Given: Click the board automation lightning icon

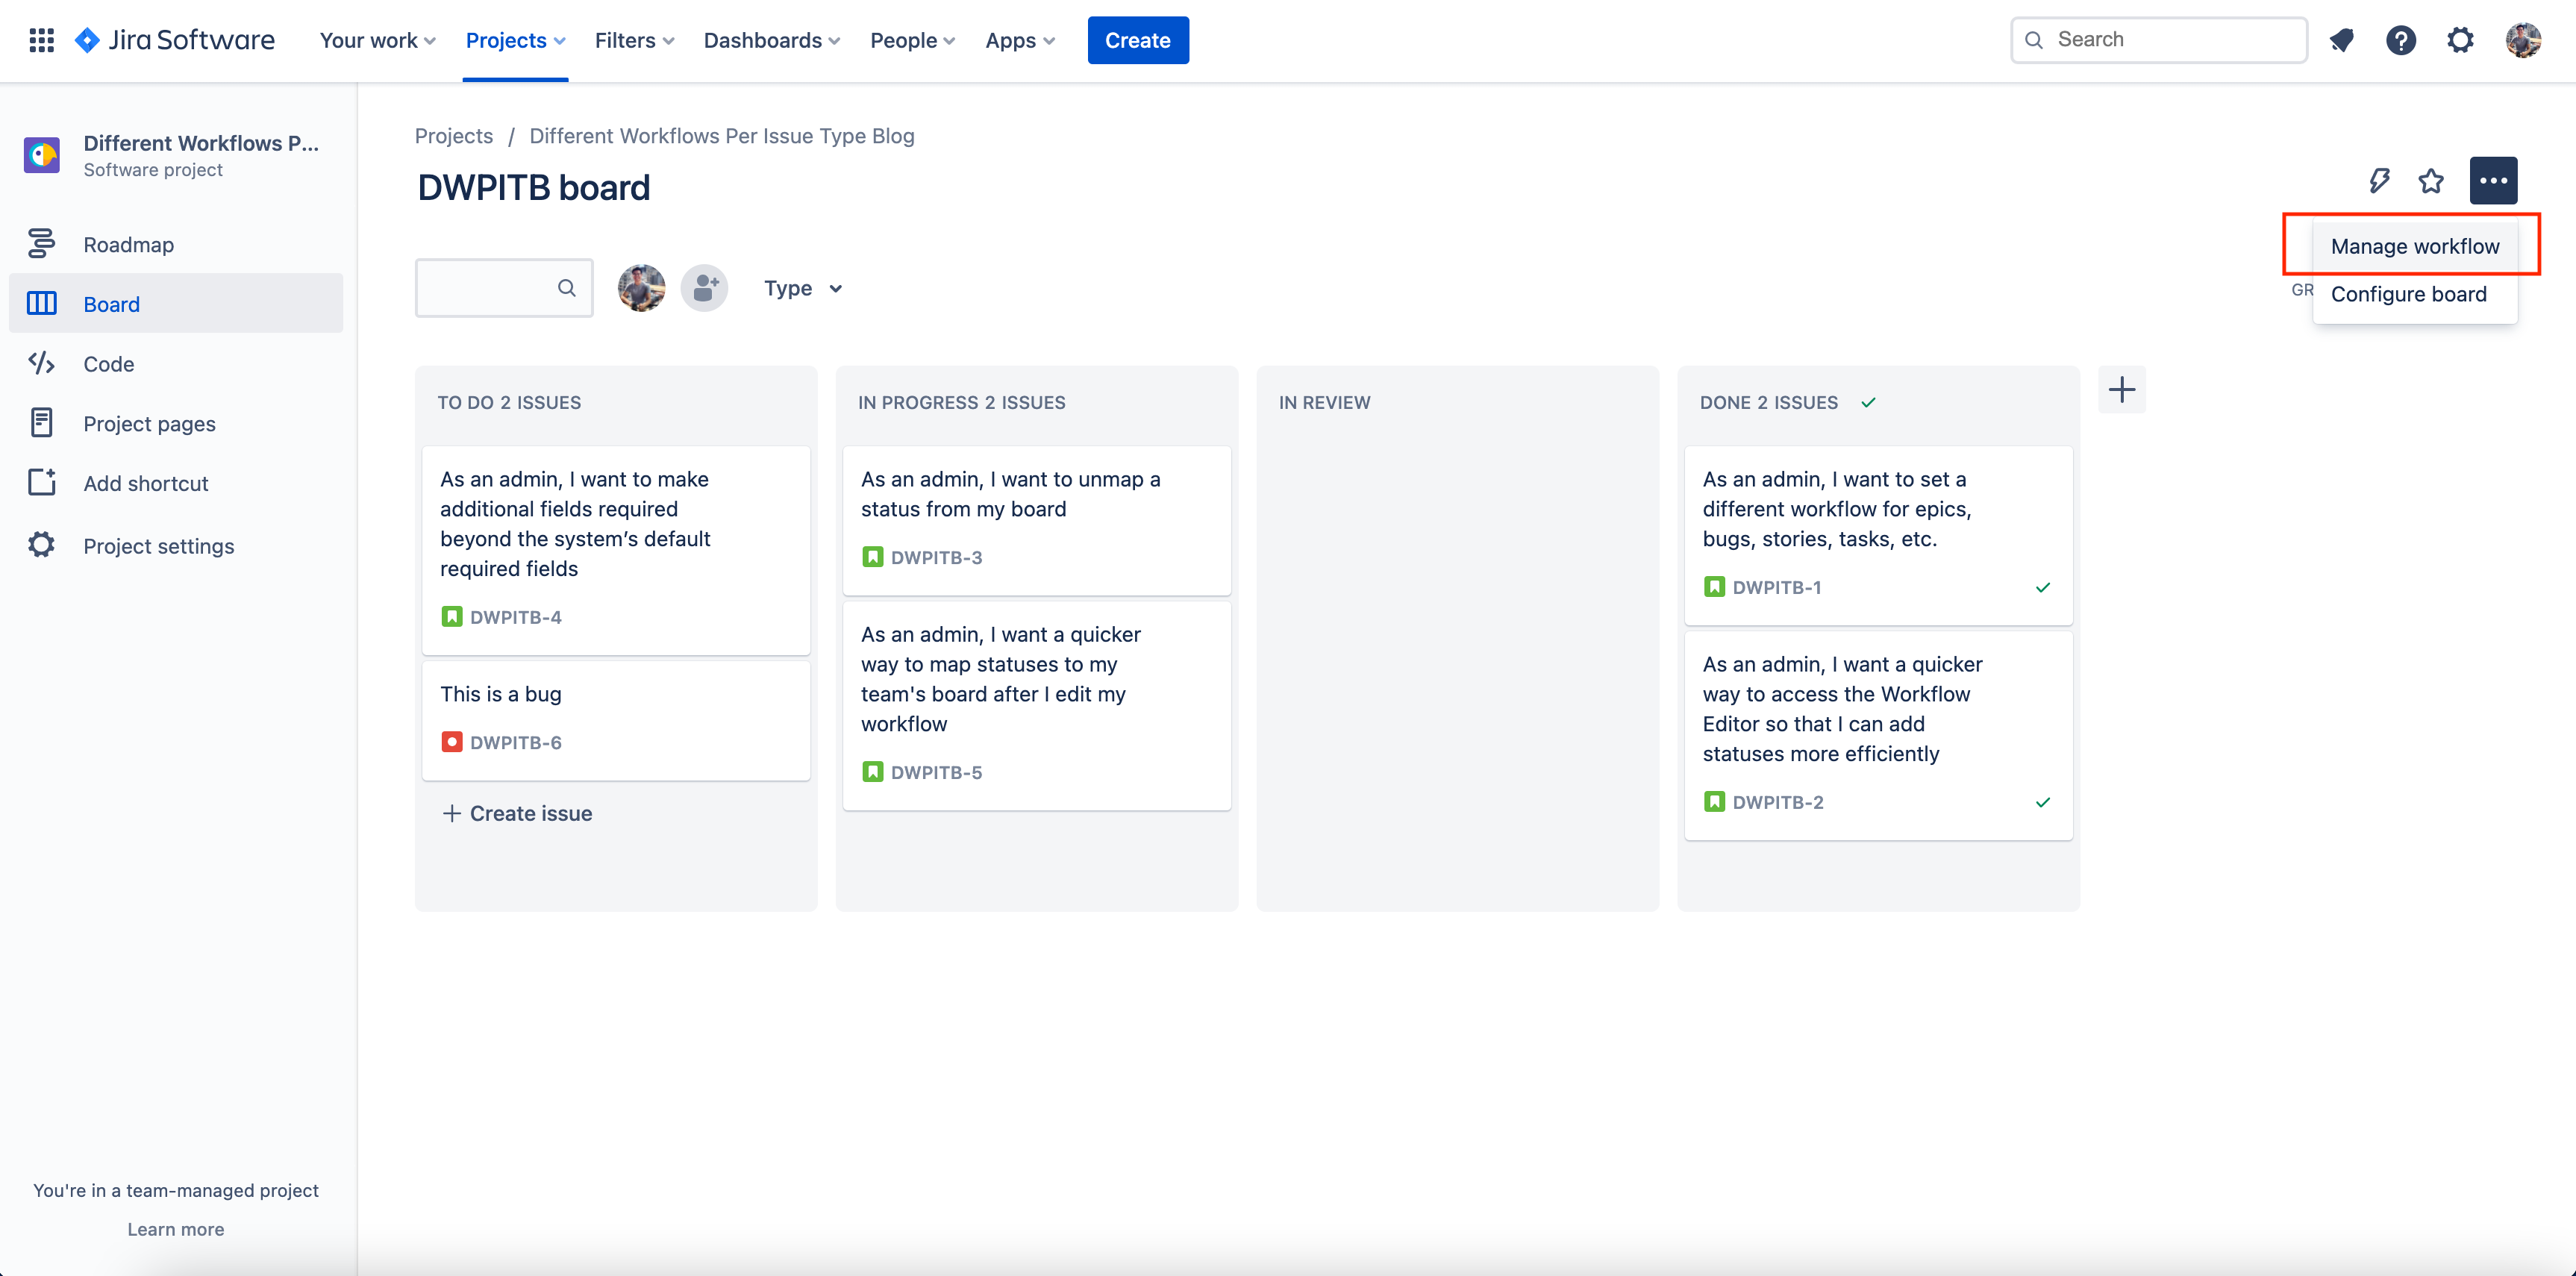Looking at the screenshot, I should (2380, 181).
